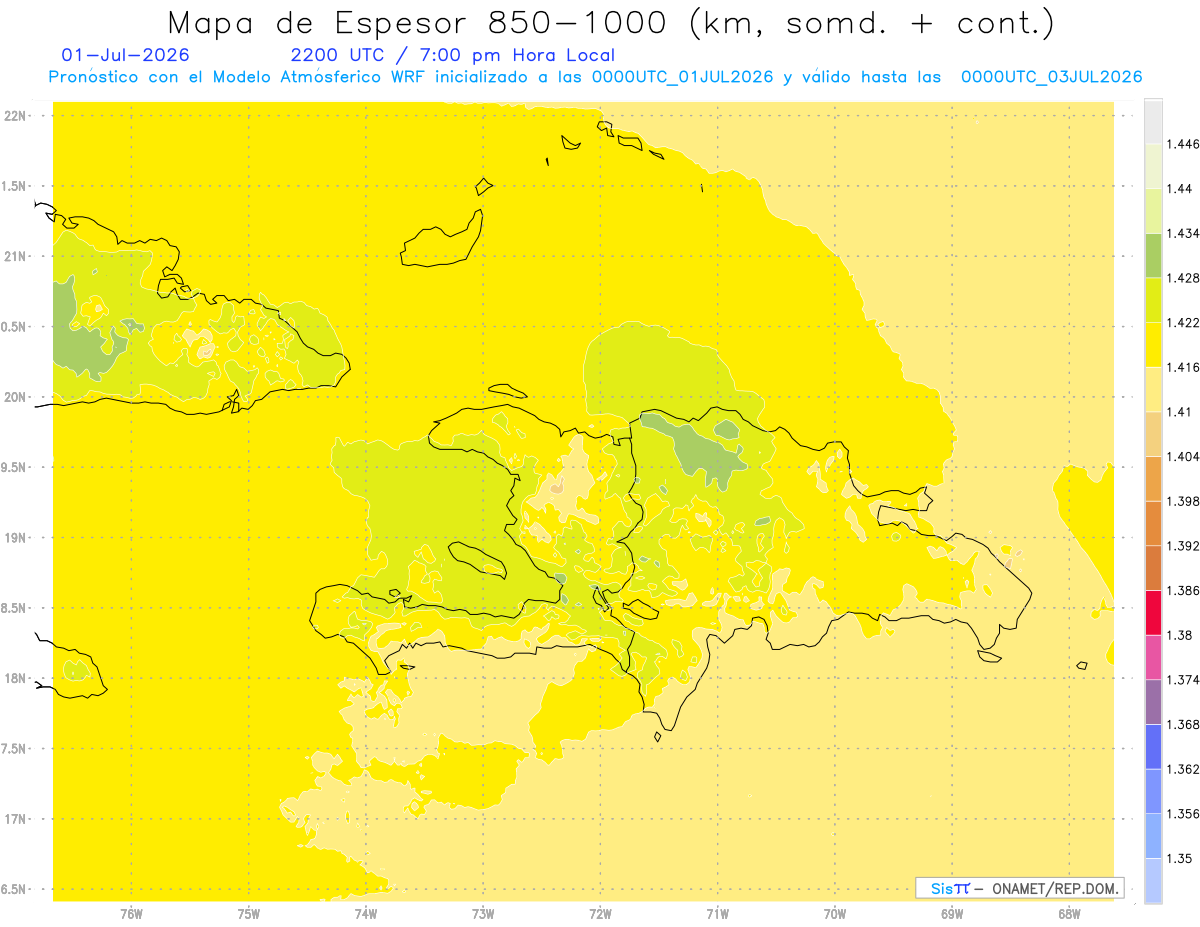Click the colorbar value 1.398
Screen dimensions: 1200x927
1185,501
